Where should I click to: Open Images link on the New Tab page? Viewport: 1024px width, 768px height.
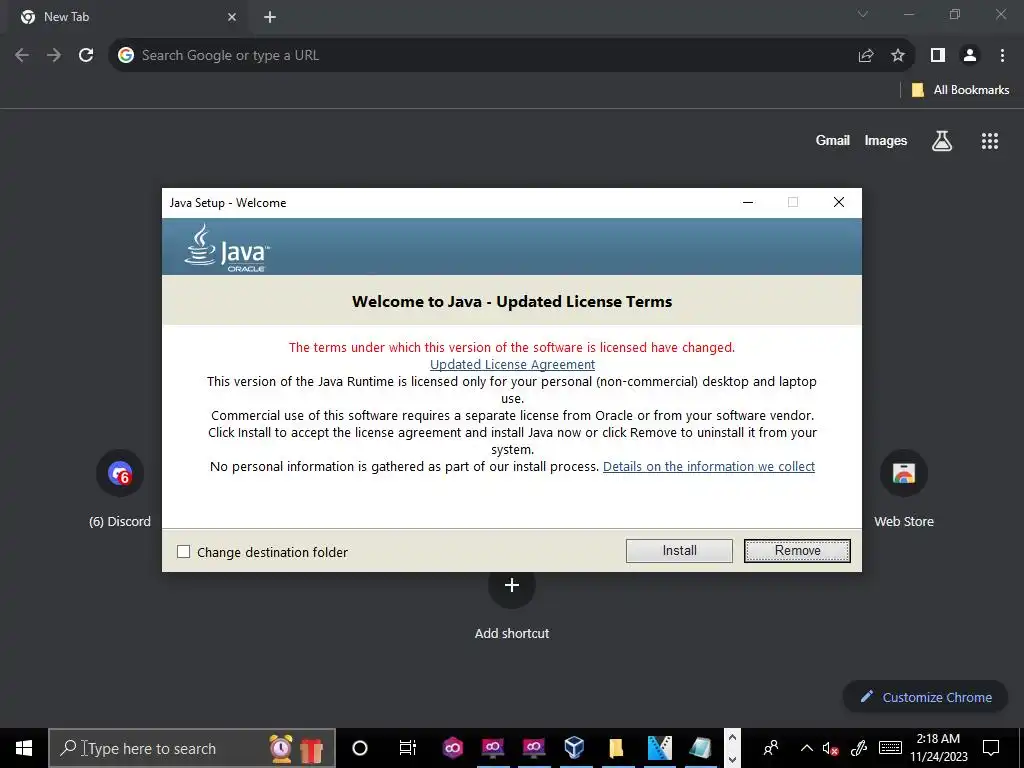[x=886, y=140]
